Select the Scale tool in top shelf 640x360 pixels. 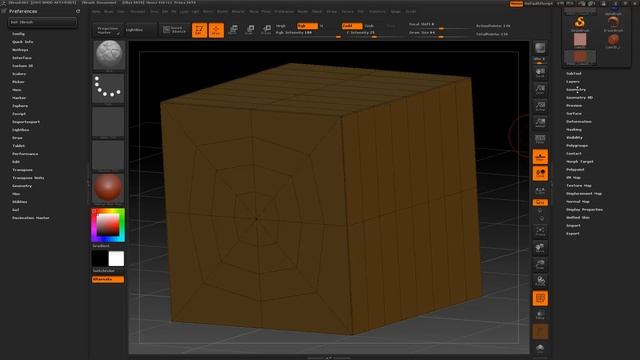click(250, 30)
